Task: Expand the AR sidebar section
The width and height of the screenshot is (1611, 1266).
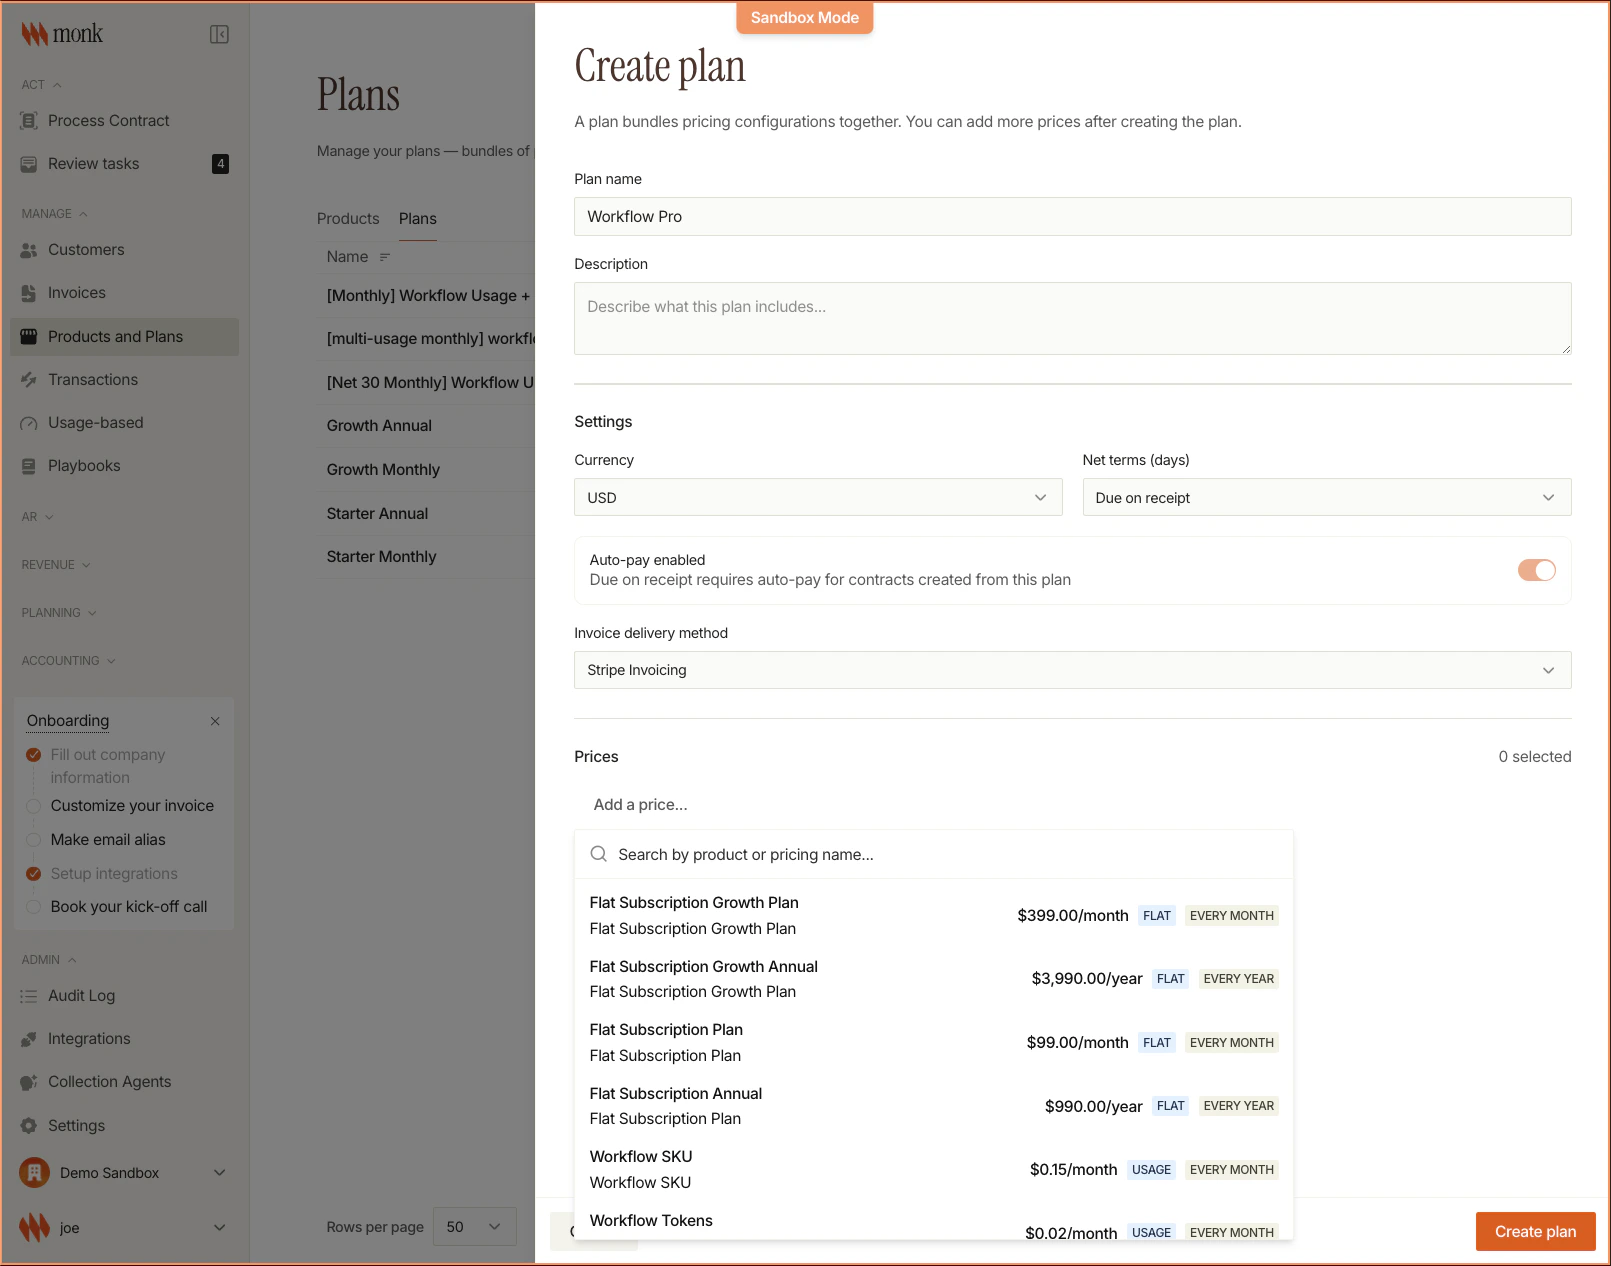Action: (38, 517)
